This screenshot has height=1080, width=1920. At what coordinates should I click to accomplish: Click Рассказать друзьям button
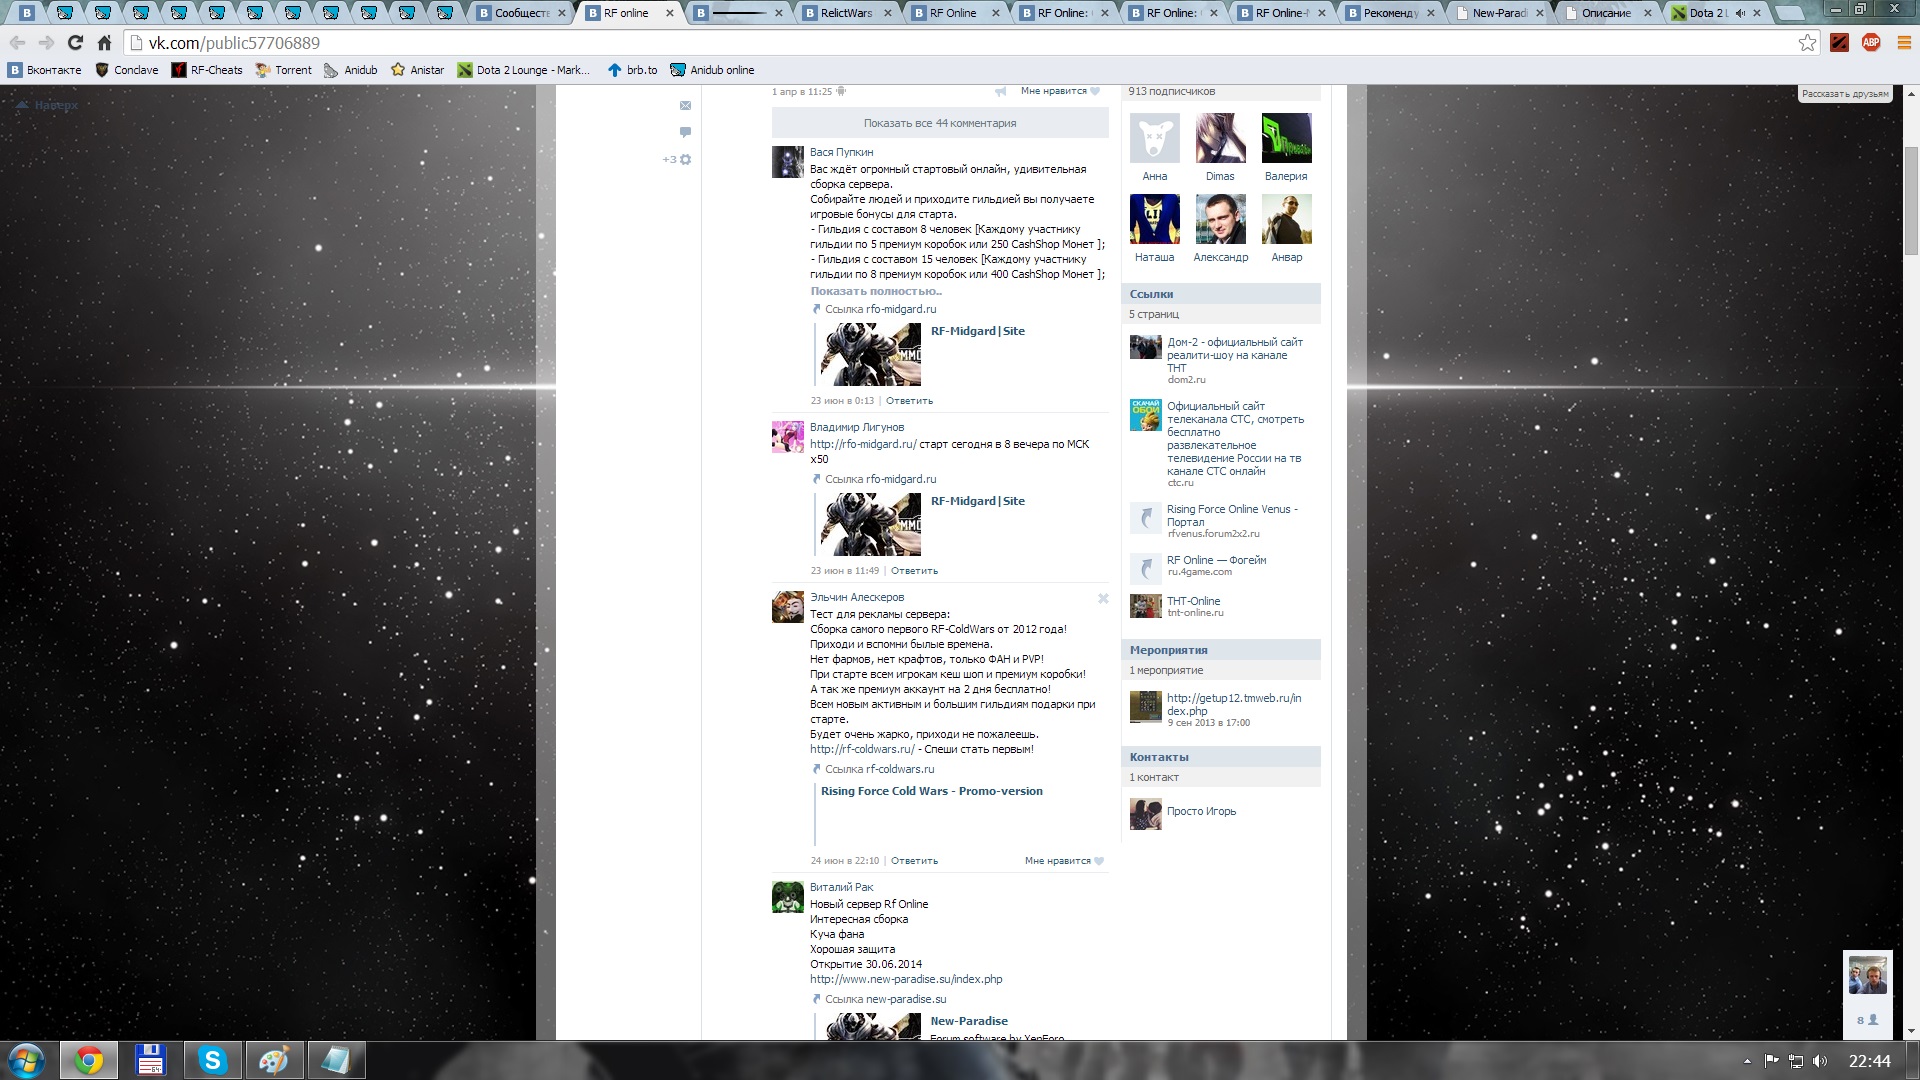pos(1845,94)
